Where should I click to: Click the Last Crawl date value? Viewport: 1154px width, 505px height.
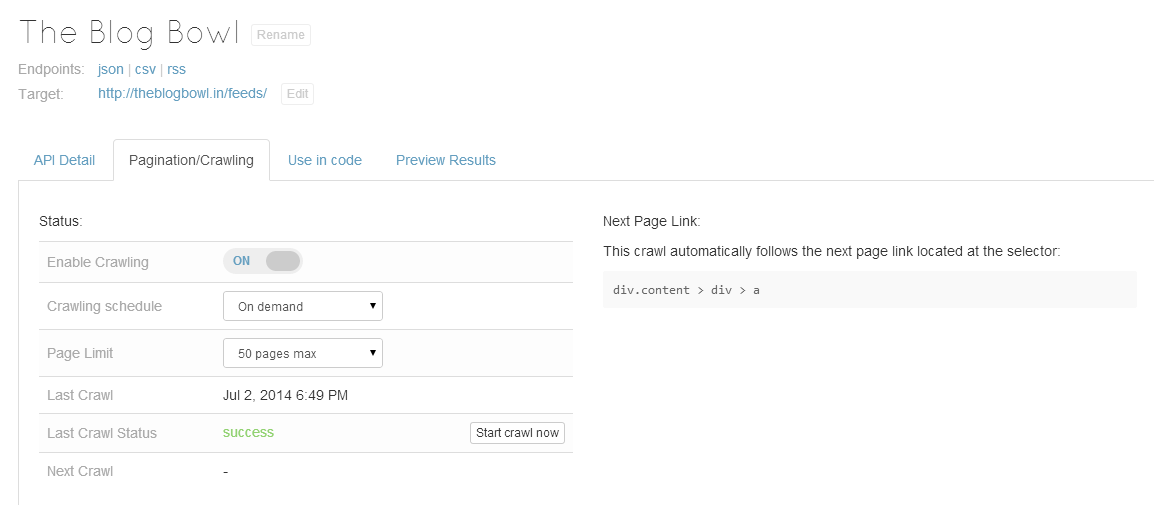(x=285, y=395)
